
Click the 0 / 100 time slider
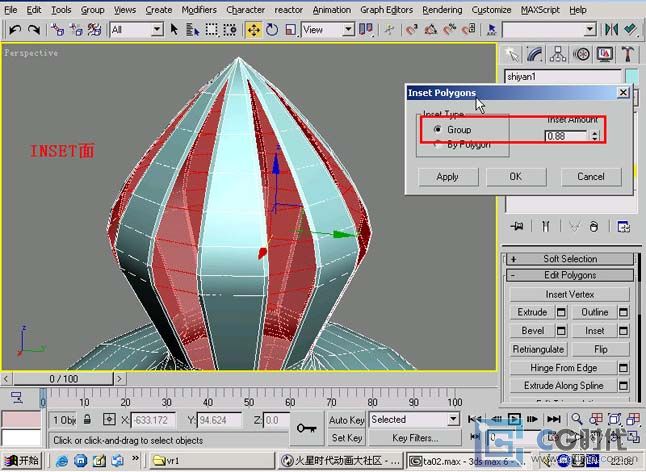(x=63, y=379)
